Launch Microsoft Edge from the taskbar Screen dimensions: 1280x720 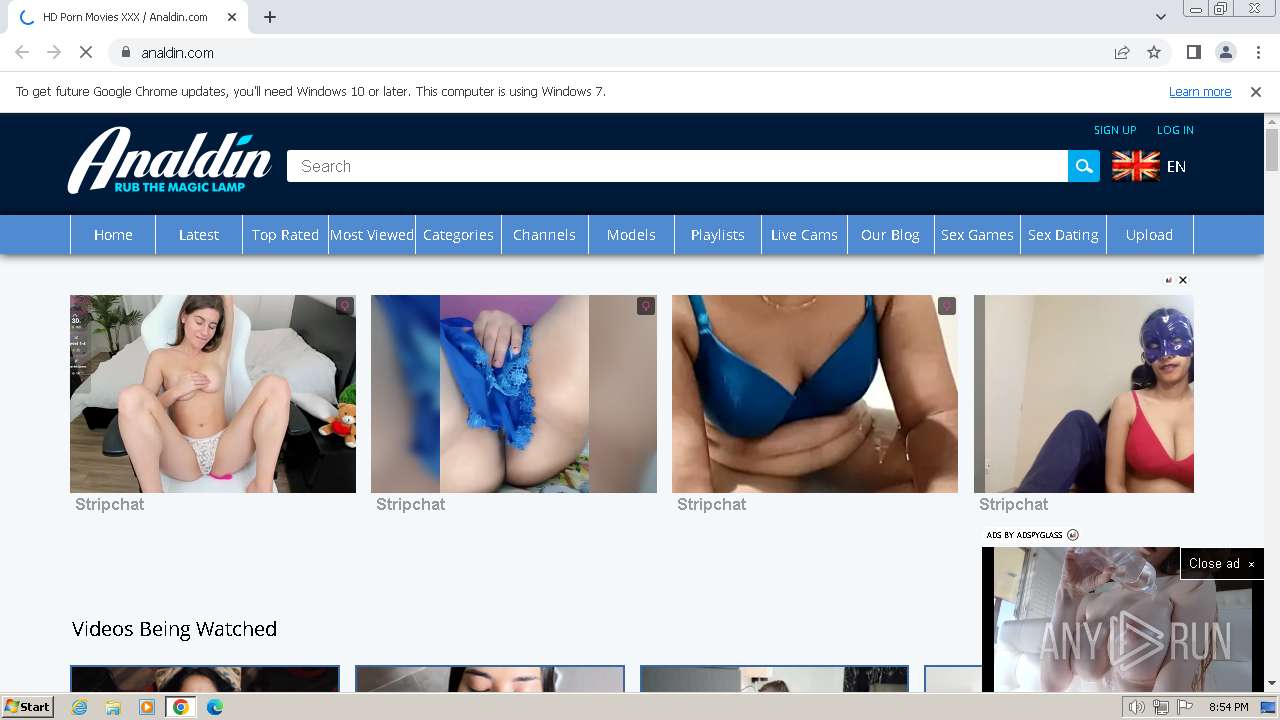click(215, 707)
